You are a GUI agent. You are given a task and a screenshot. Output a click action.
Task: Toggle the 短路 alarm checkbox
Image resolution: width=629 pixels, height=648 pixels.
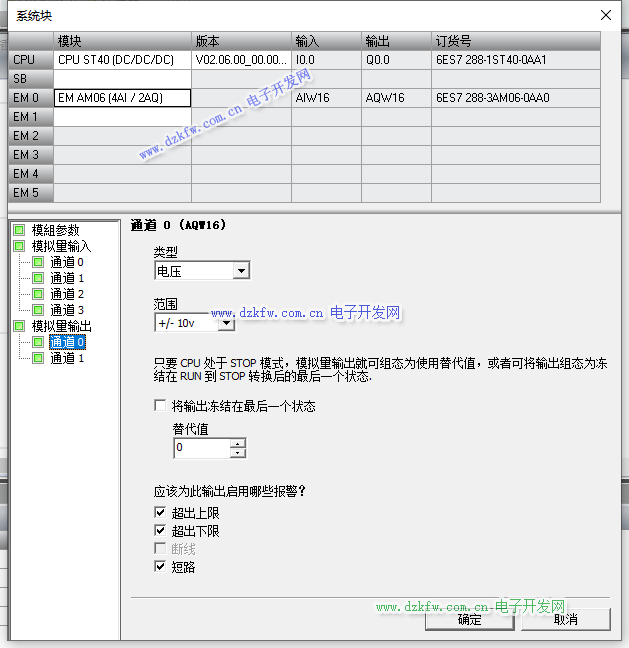(x=160, y=567)
